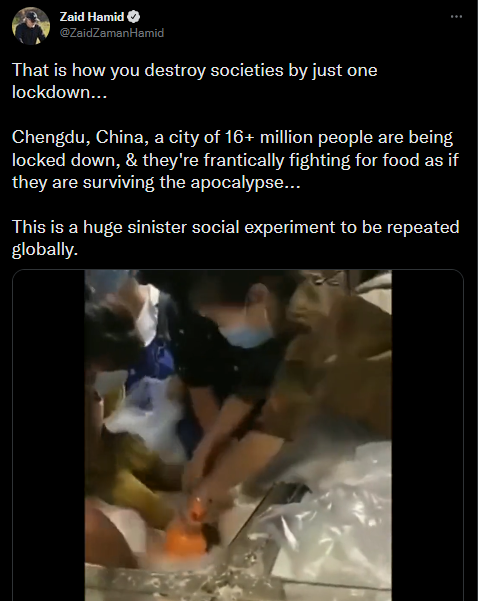
Task: Click the word 'lockdown...' in the tweet
Action: tap(59, 92)
